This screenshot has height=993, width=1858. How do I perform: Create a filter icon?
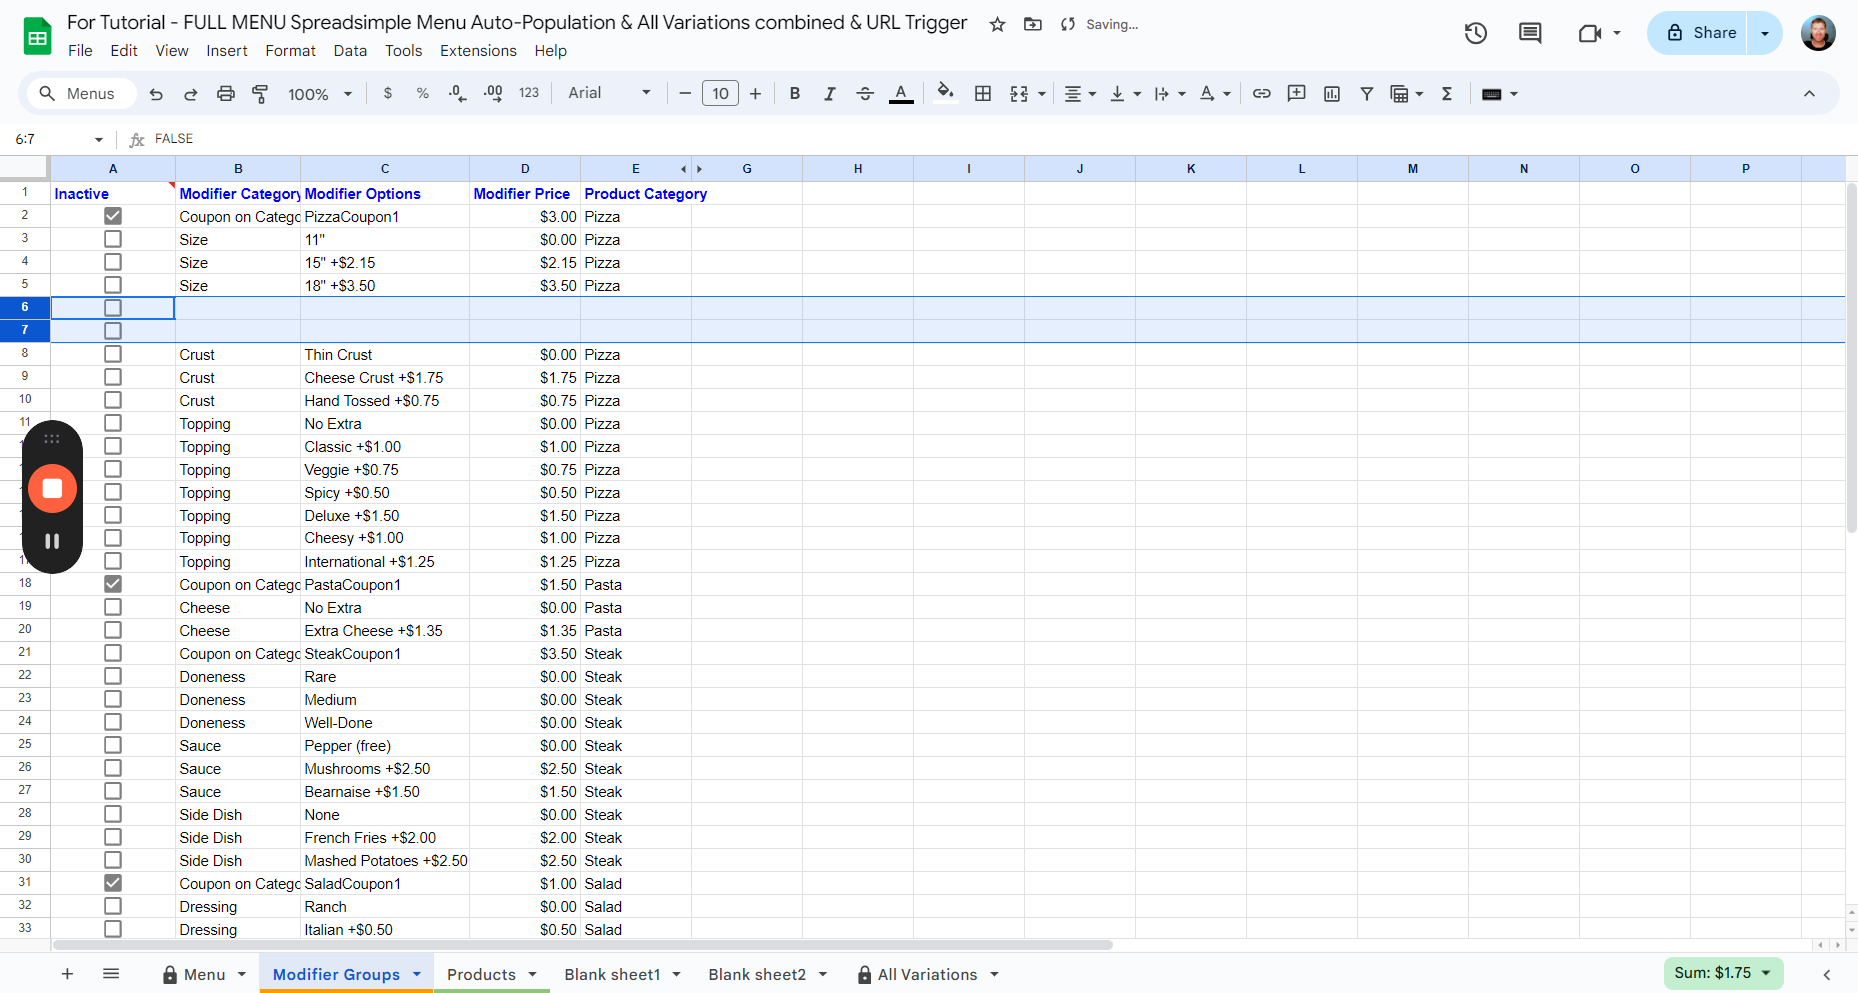[x=1366, y=94]
